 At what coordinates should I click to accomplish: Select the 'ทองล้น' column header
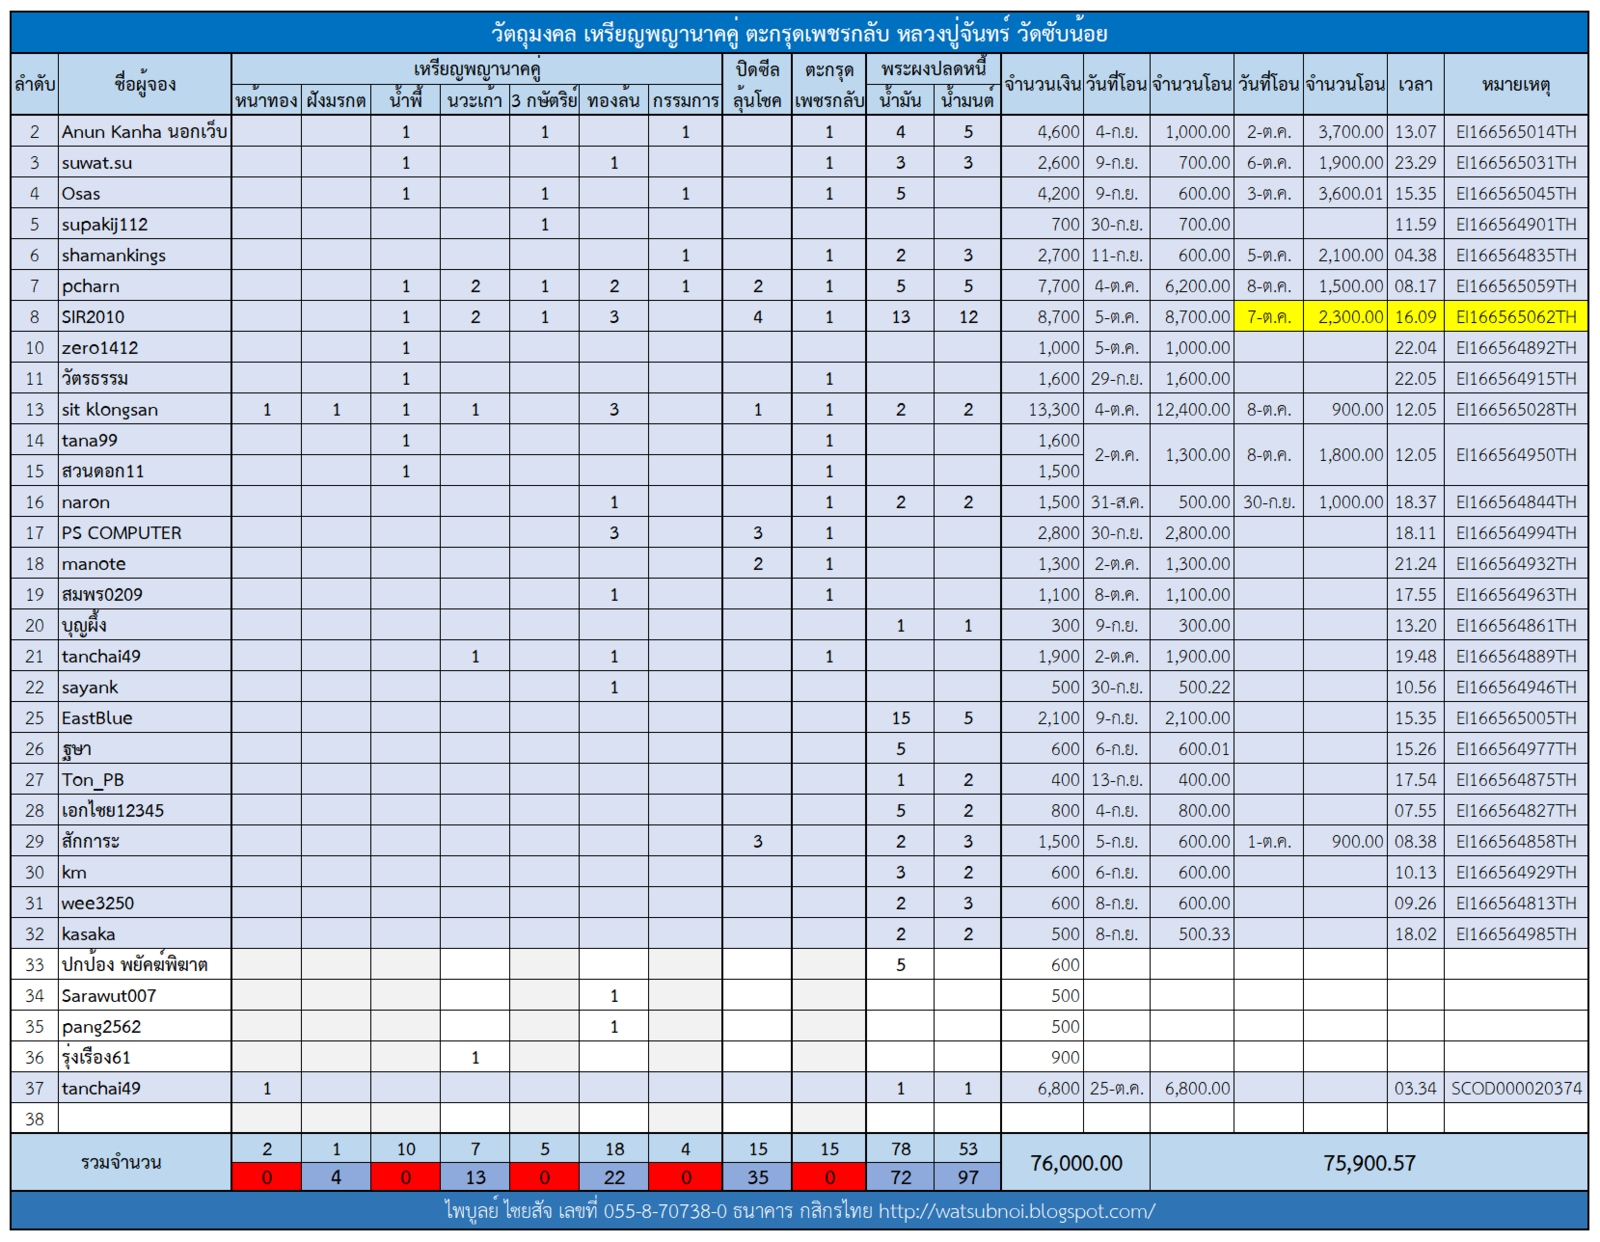614,100
